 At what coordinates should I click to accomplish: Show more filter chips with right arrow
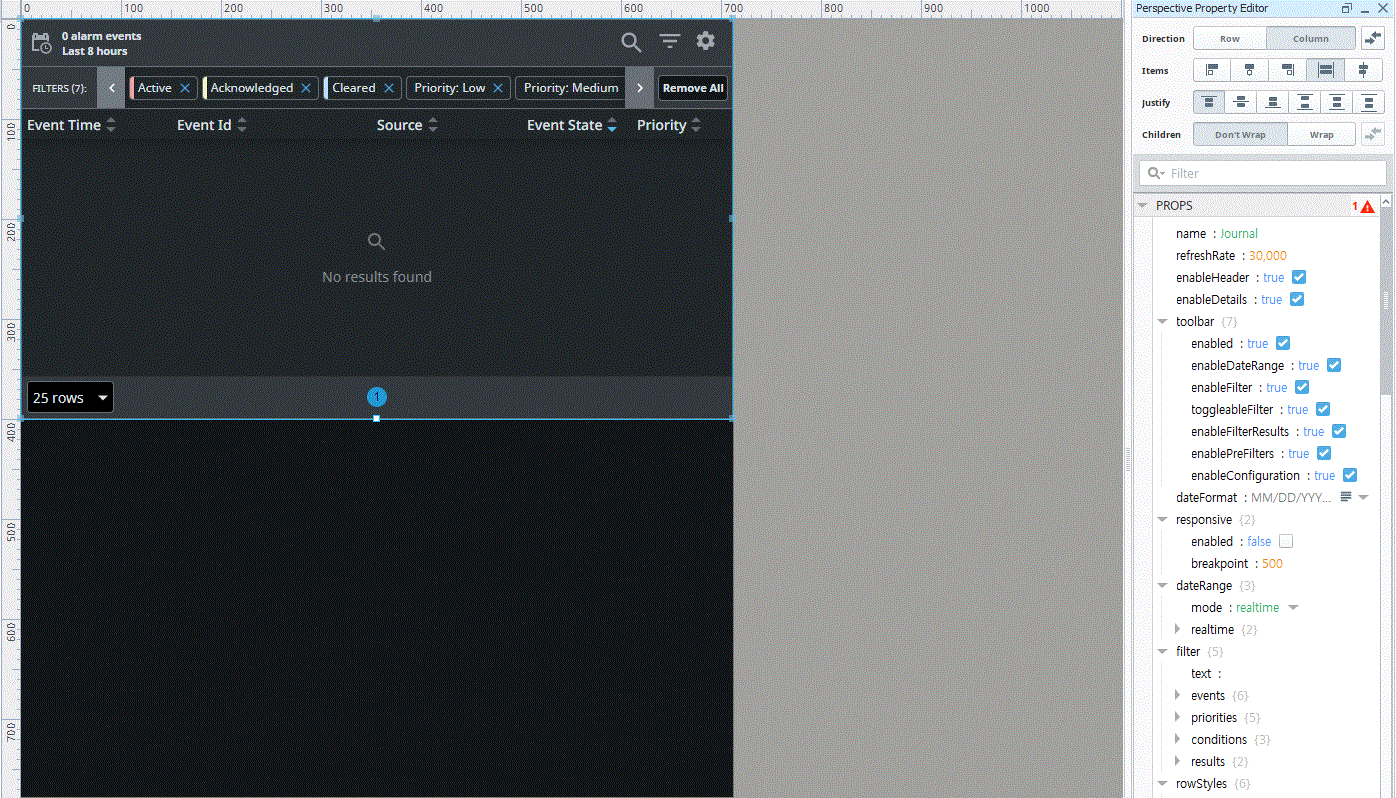pos(640,88)
